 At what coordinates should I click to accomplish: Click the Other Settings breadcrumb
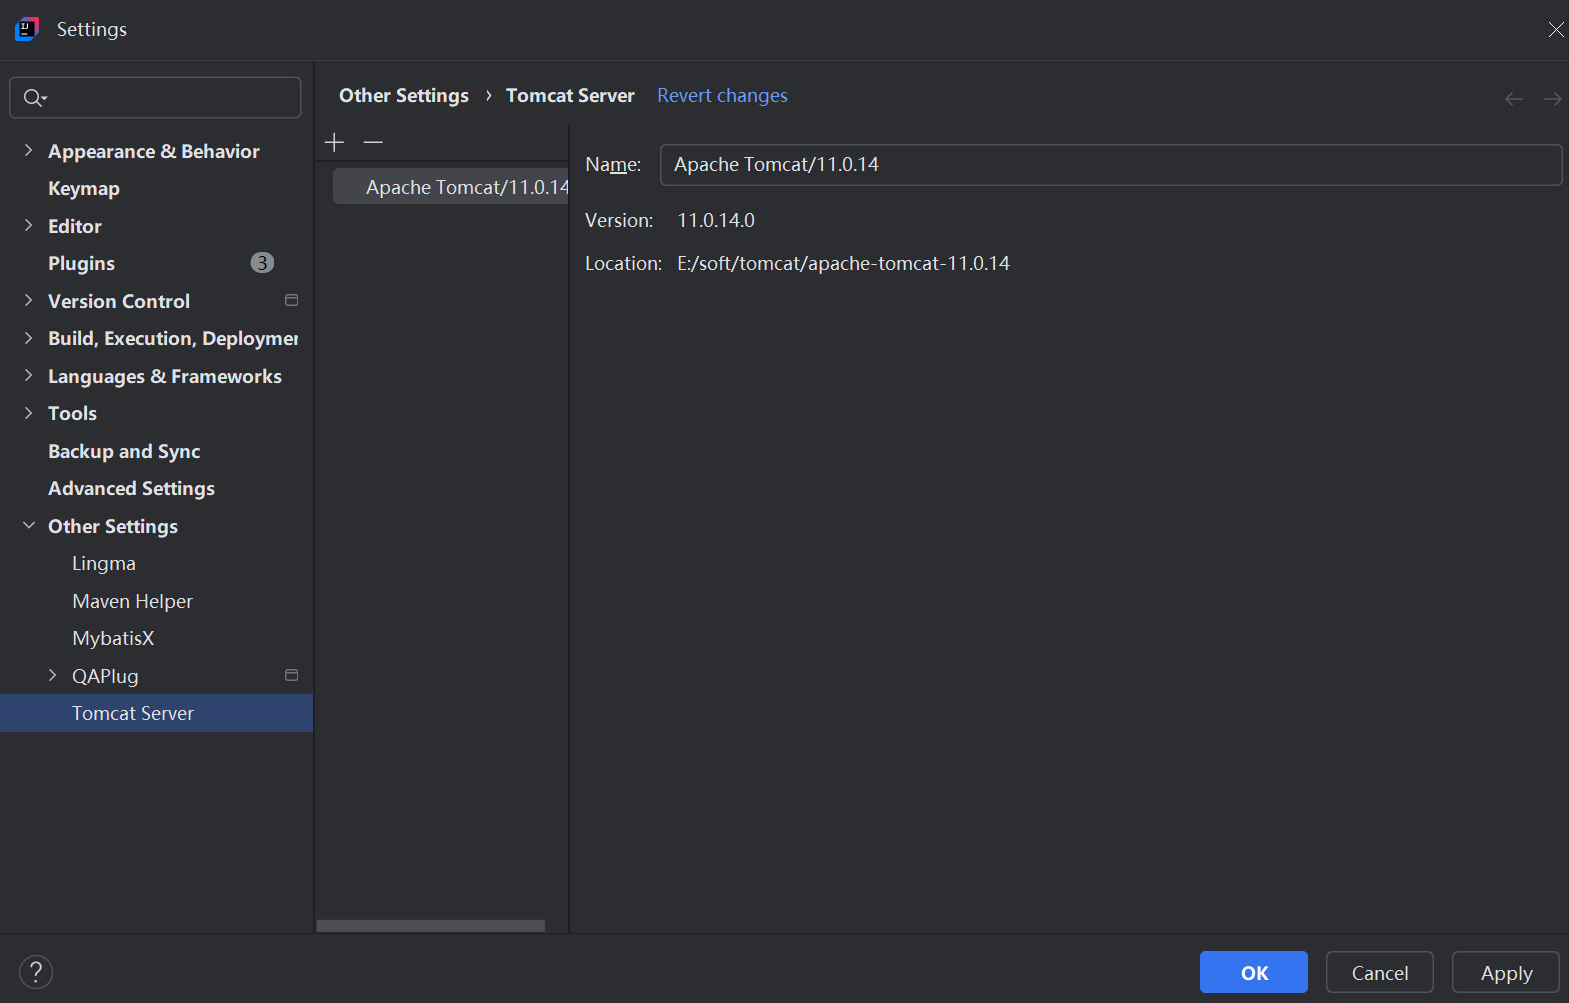(404, 95)
